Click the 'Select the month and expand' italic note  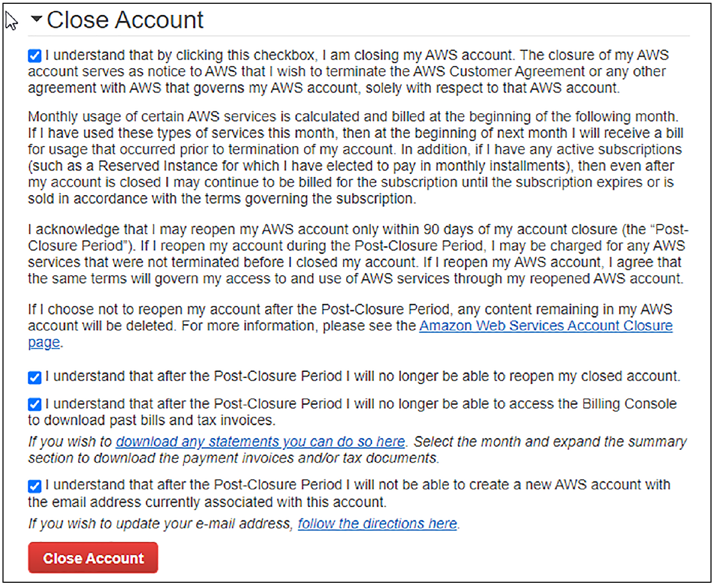[x=357, y=450]
